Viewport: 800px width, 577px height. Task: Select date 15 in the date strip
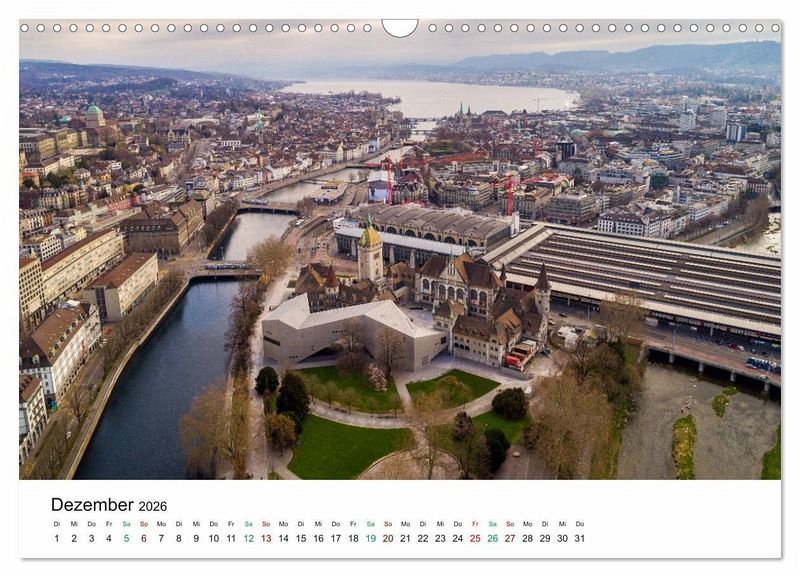(301, 538)
